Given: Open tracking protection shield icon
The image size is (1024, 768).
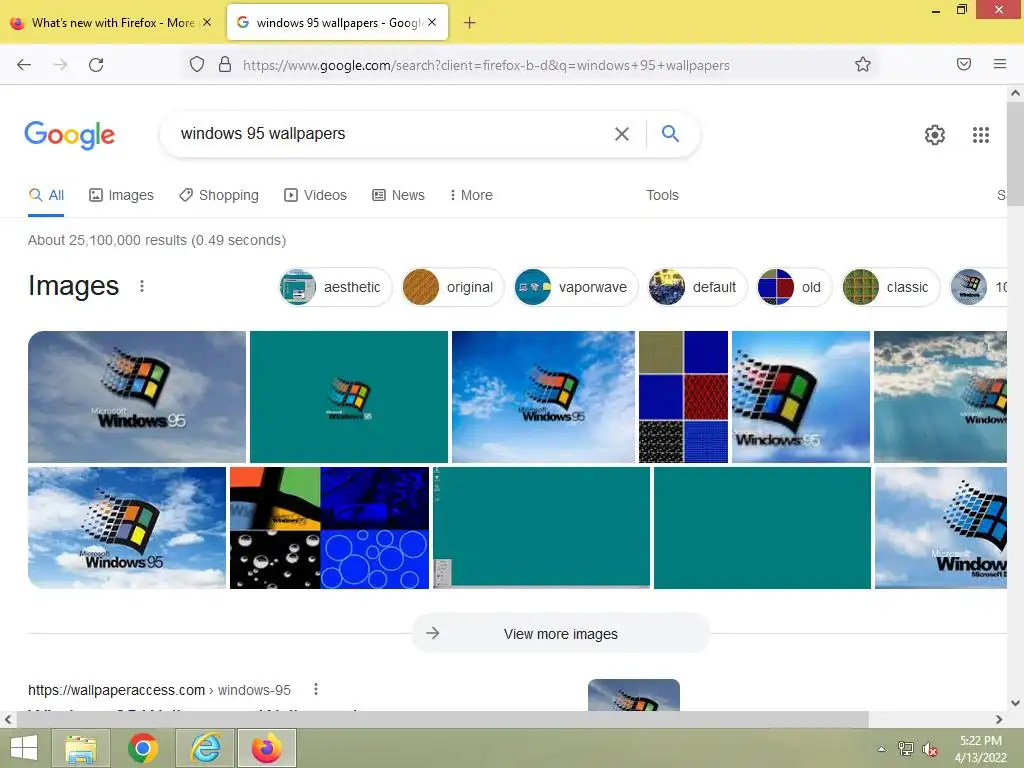Looking at the screenshot, I should click(197, 65).
